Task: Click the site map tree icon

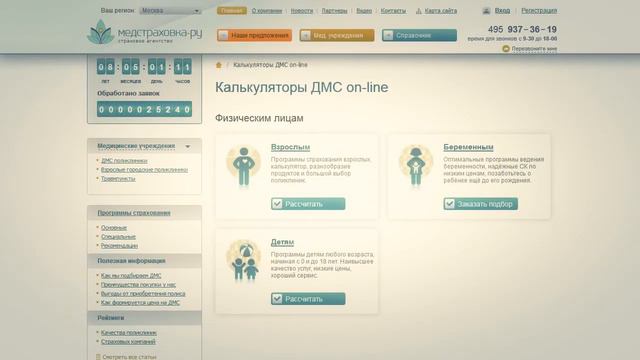Action: [418, 11]
